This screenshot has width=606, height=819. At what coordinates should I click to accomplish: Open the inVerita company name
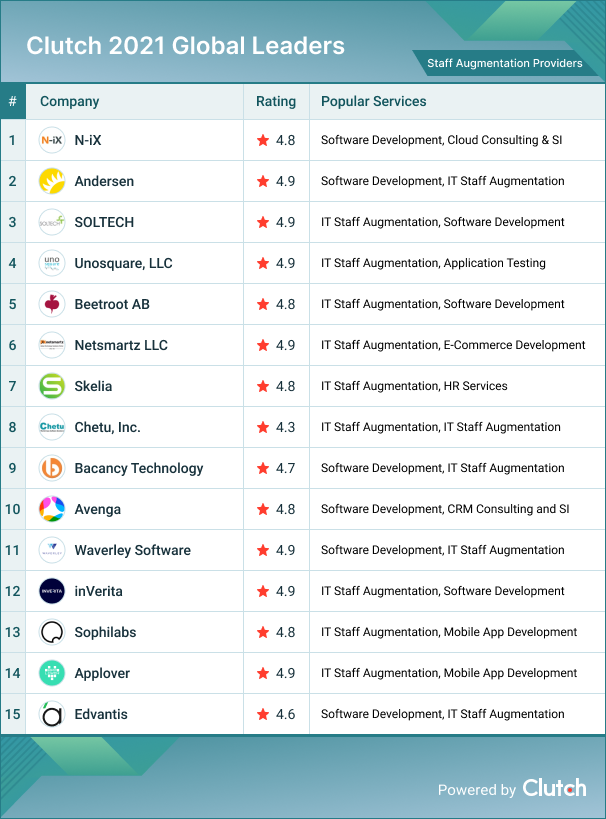pos(98,591)
